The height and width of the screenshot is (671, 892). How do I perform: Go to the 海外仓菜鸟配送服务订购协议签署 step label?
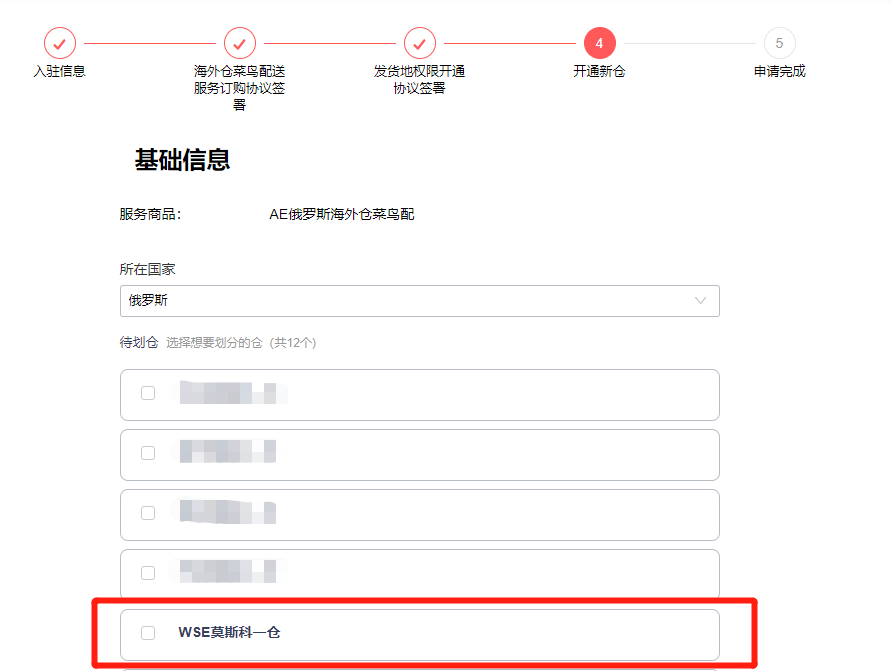pyautogui.click(x=240, y=87)
